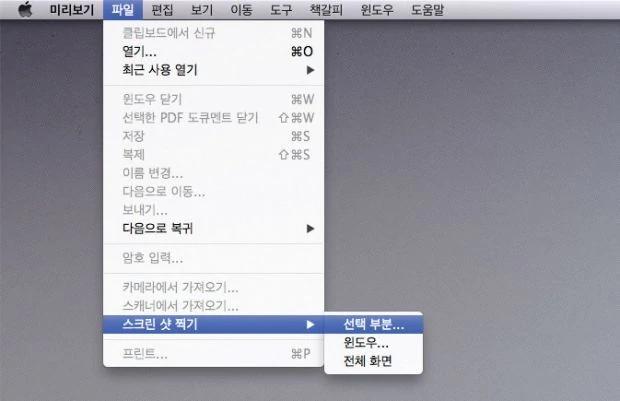Choose 전체 화면 screenshot option
This screenshot has width=620, height=401.
[x=373, y=361]
